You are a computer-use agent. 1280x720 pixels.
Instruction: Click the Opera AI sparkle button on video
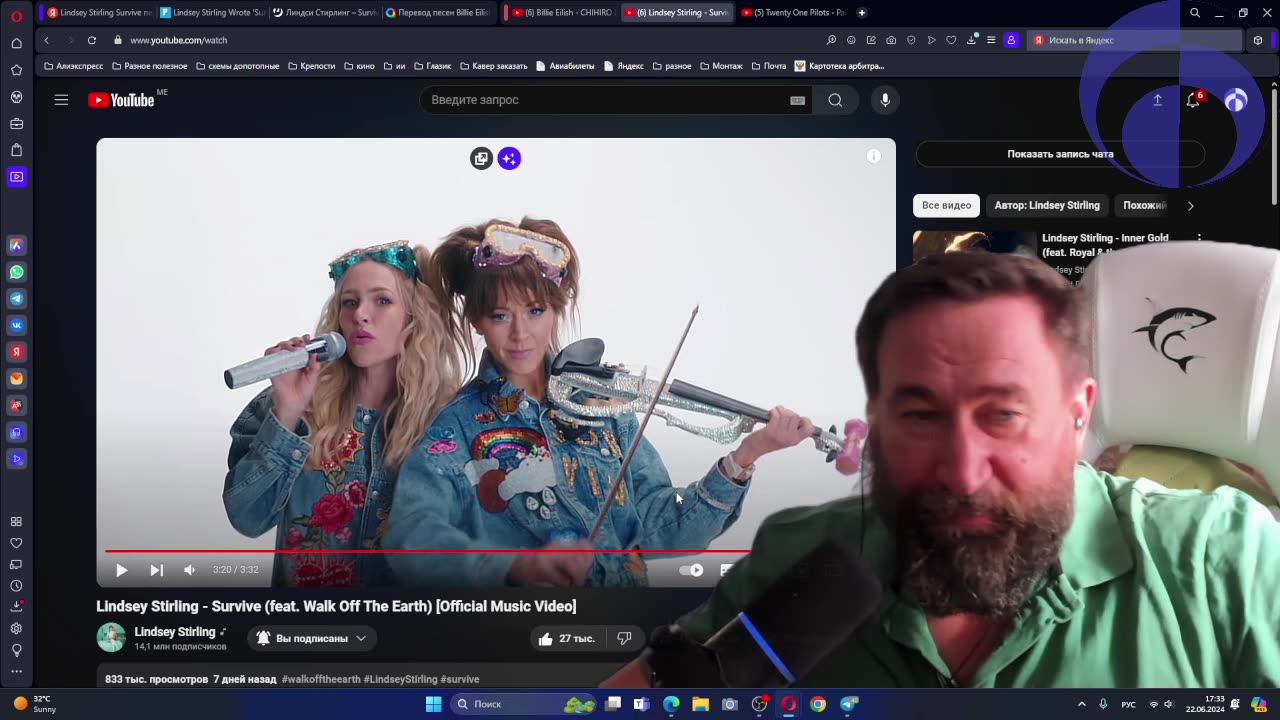509,158
